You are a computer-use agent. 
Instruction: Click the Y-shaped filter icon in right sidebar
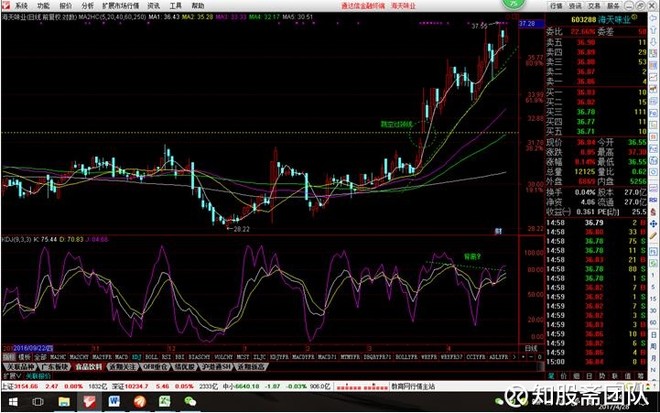(x=653, y=30)
